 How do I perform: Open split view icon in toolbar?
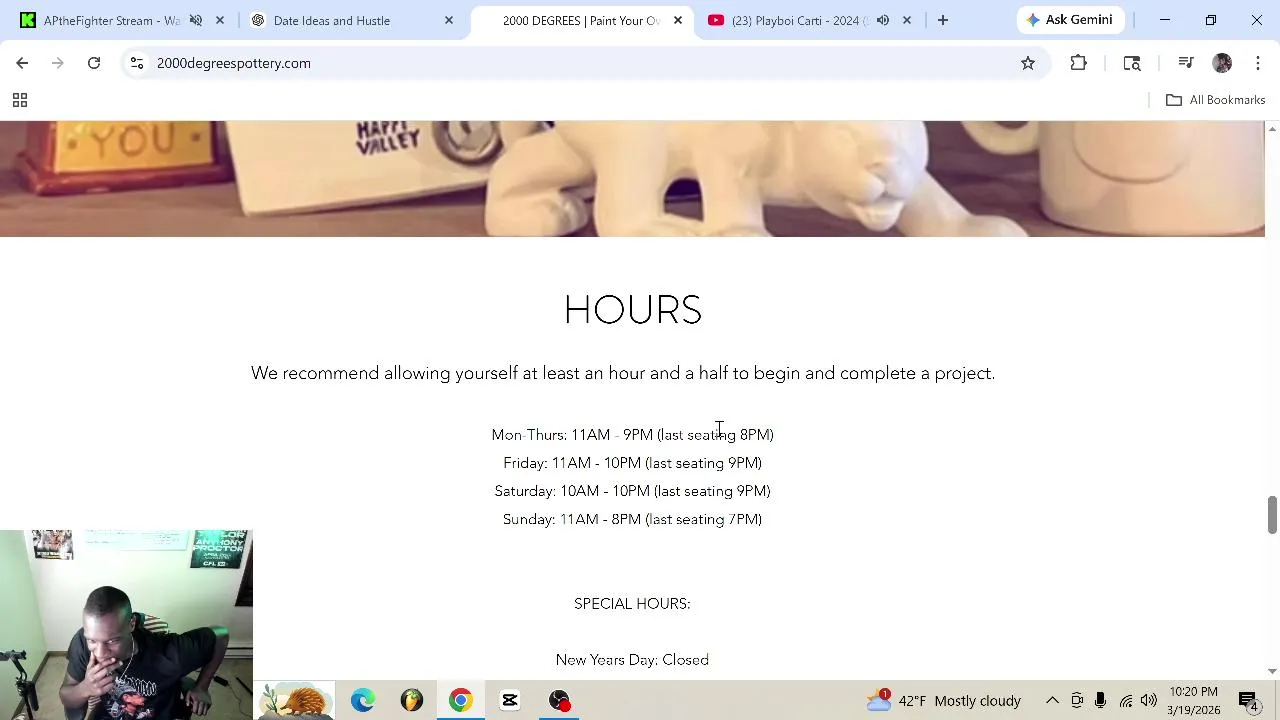[x=1132, y=63]
